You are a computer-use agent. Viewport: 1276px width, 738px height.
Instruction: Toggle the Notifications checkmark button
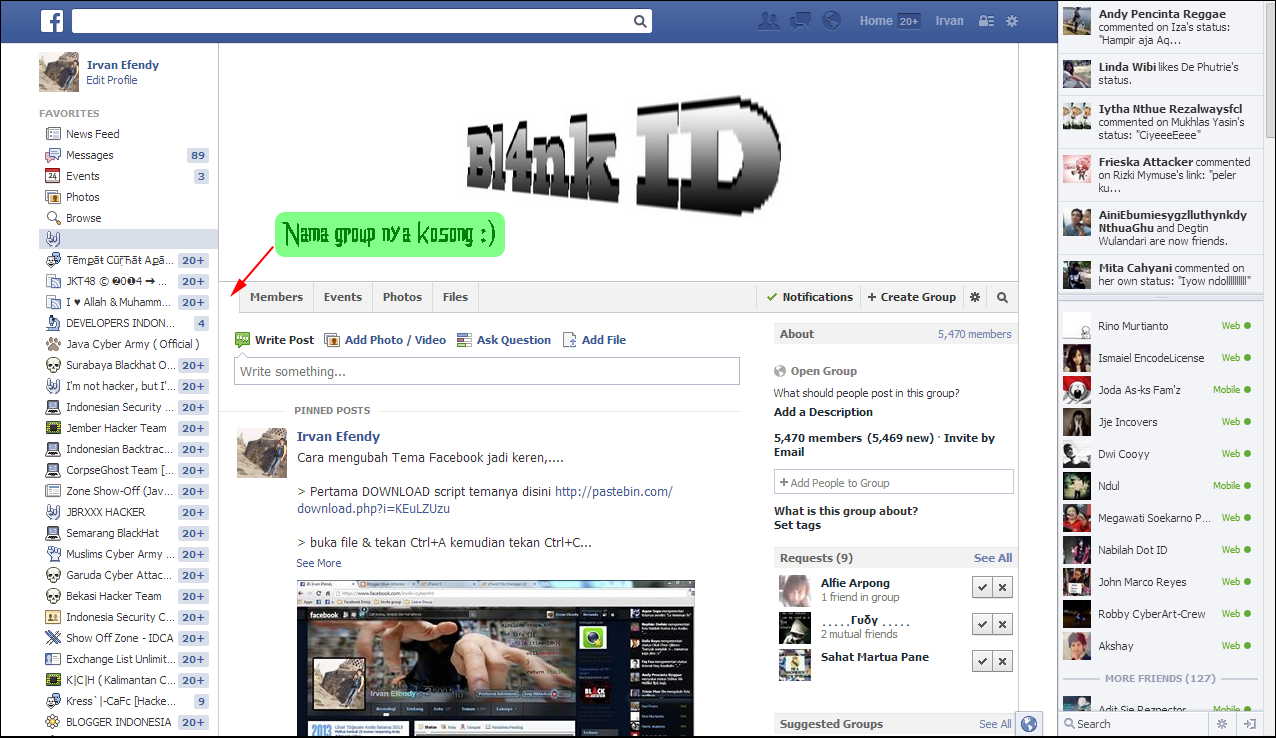[x=810, y=297]
